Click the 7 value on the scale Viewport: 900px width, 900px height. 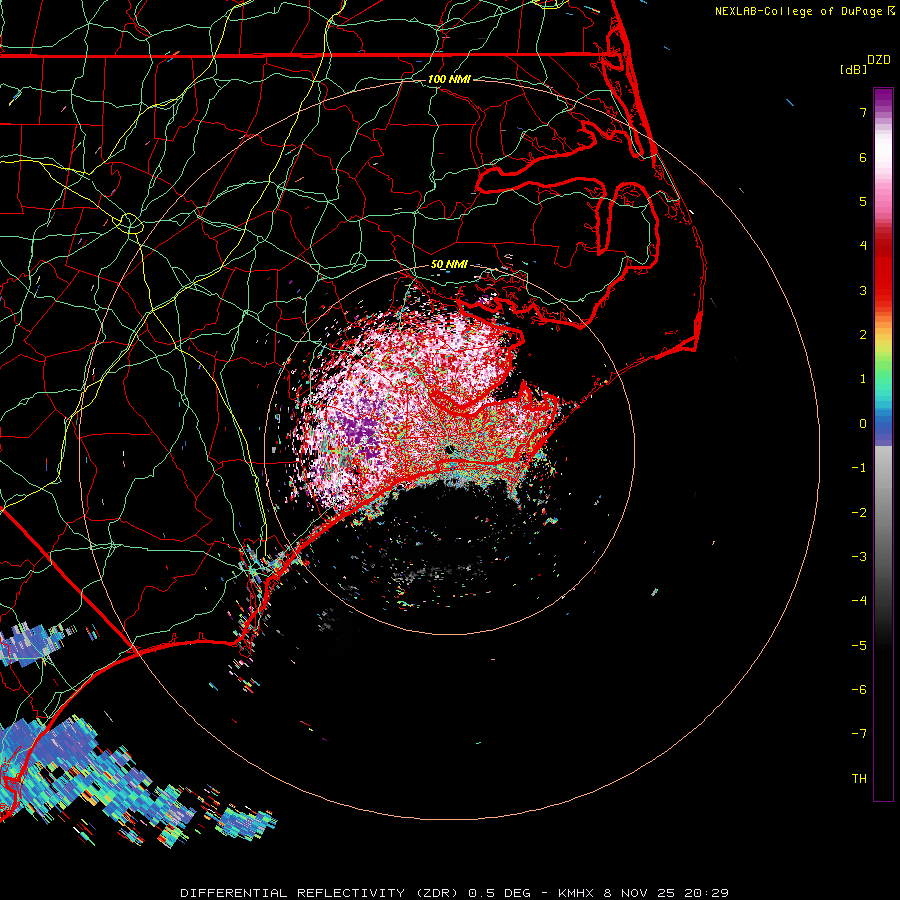863,112
